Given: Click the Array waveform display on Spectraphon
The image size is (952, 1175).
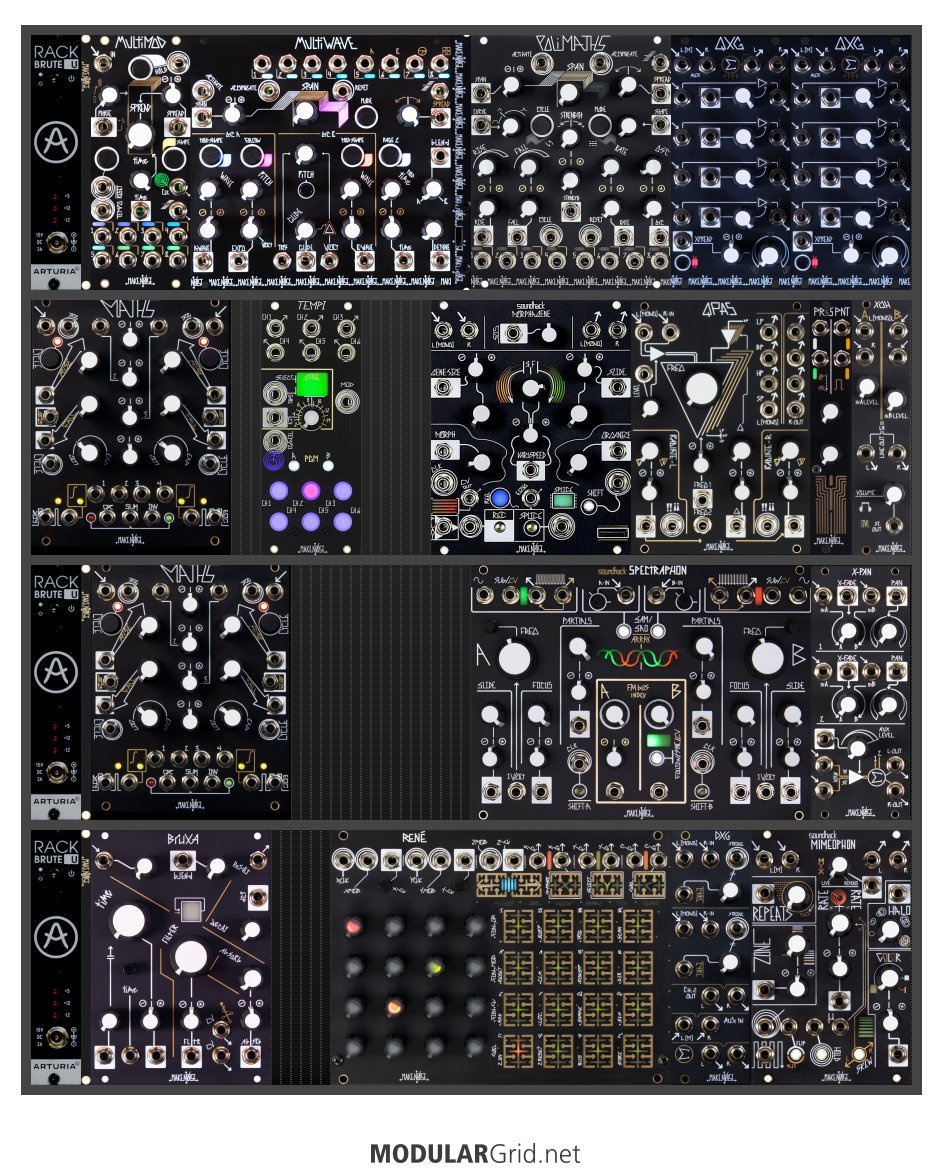Looking at the screenshot, I should [x=638, y=659].
